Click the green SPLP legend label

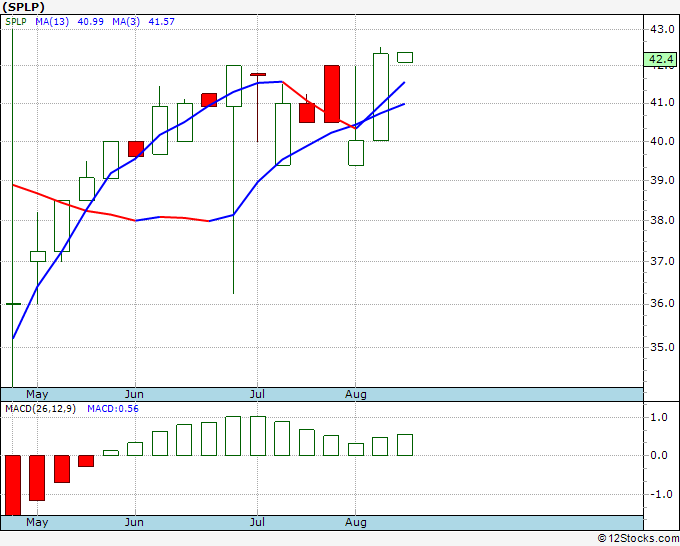coord(16,21)
